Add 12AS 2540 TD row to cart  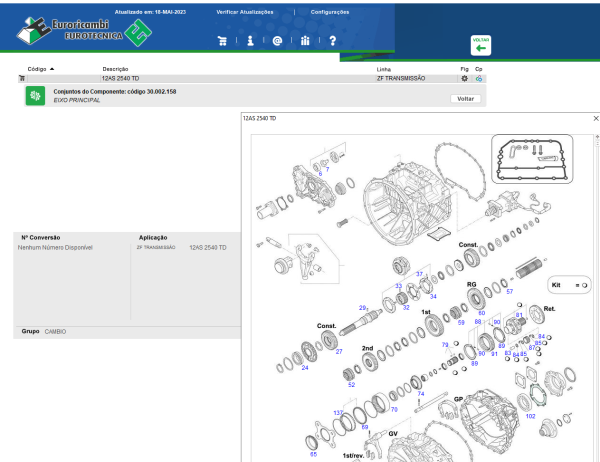pos(22,78)
